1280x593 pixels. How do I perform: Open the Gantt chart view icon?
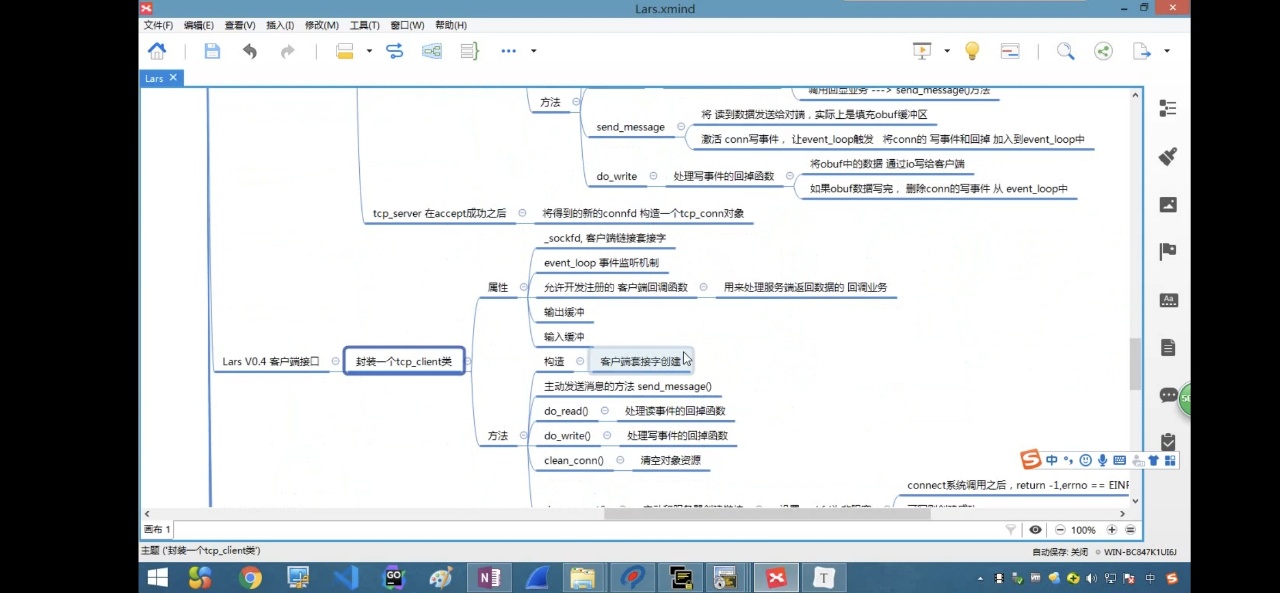click(1010, 51)
